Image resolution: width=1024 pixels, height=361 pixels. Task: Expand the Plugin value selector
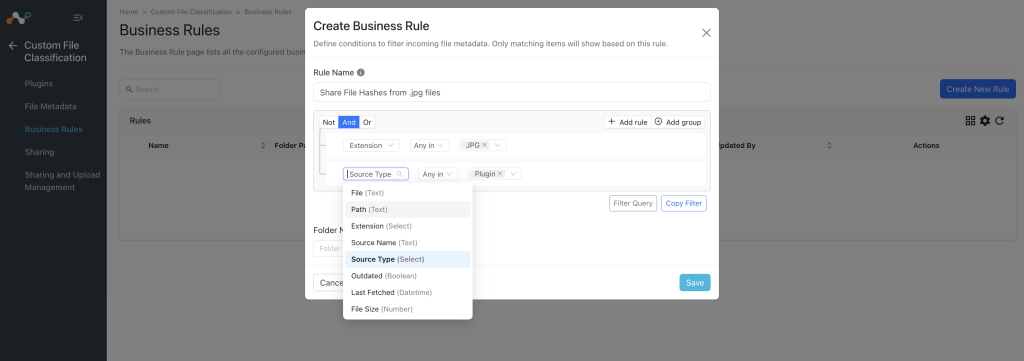pyautogui.click(x=513, y=174)
